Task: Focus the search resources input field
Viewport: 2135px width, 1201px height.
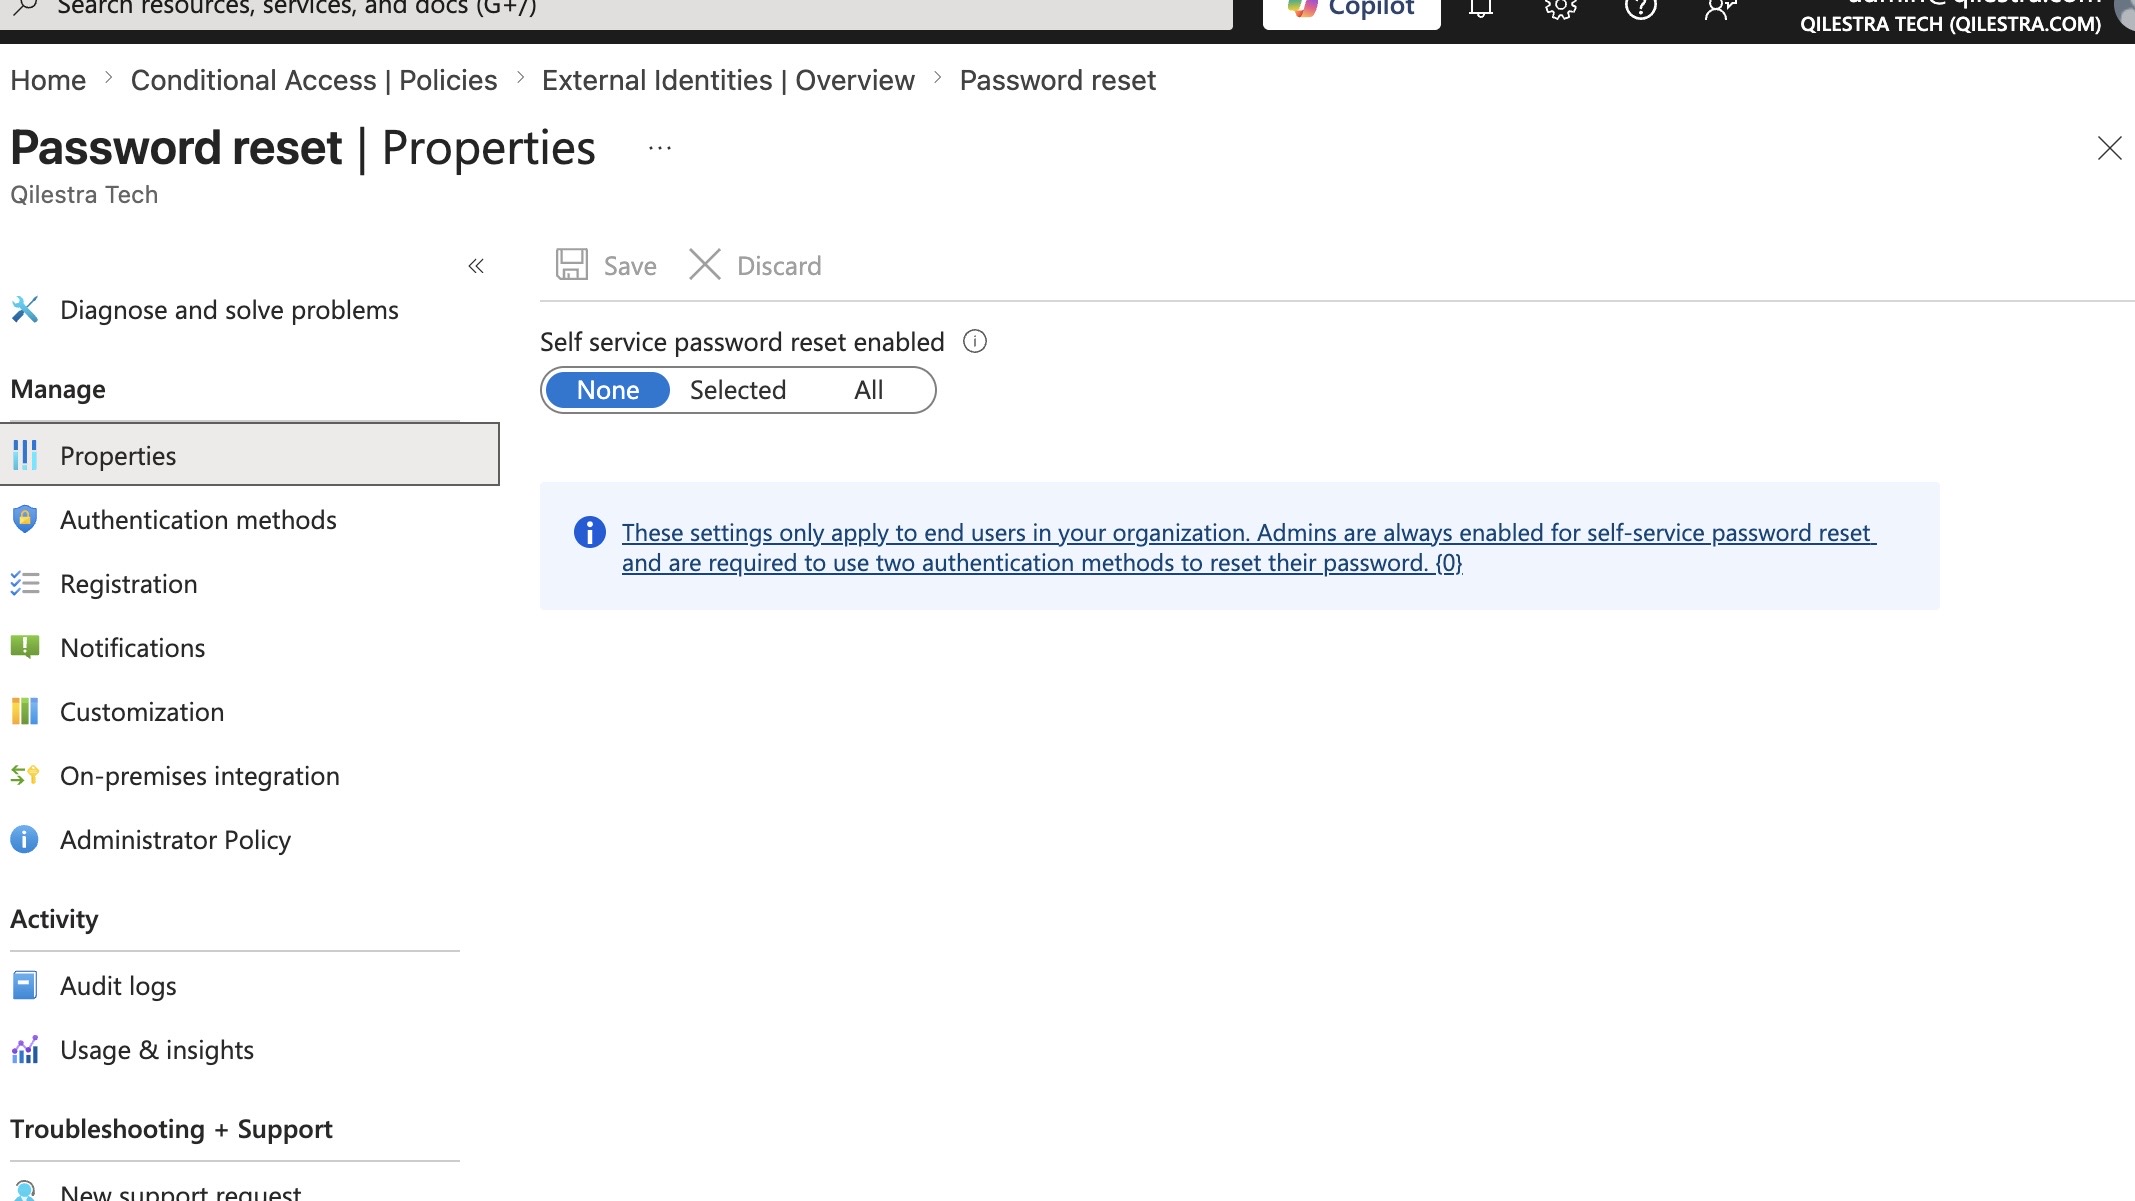Action: [616, 9]
